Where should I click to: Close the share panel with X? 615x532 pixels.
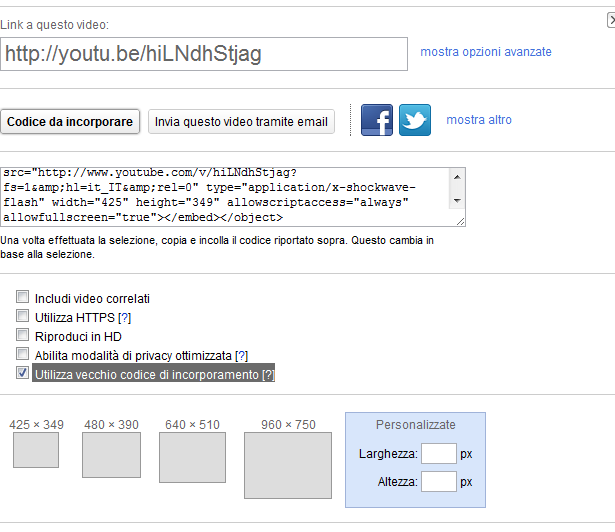[611, 20]
